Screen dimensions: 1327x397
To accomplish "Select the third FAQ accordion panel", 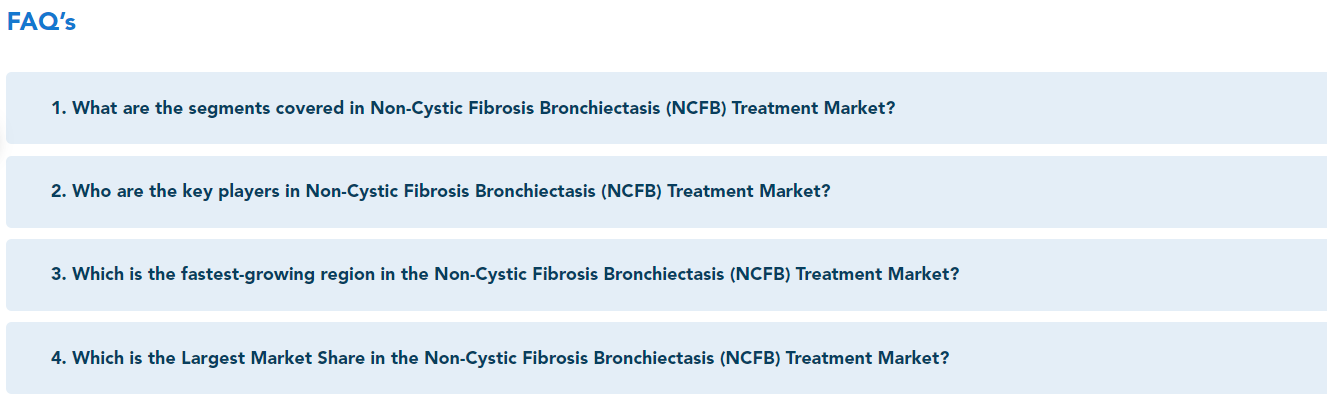I will [666, 274].
